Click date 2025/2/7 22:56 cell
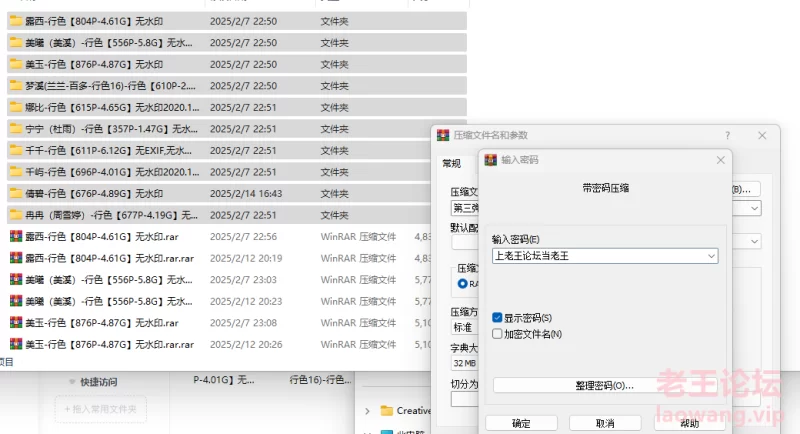 pos(243,237)
